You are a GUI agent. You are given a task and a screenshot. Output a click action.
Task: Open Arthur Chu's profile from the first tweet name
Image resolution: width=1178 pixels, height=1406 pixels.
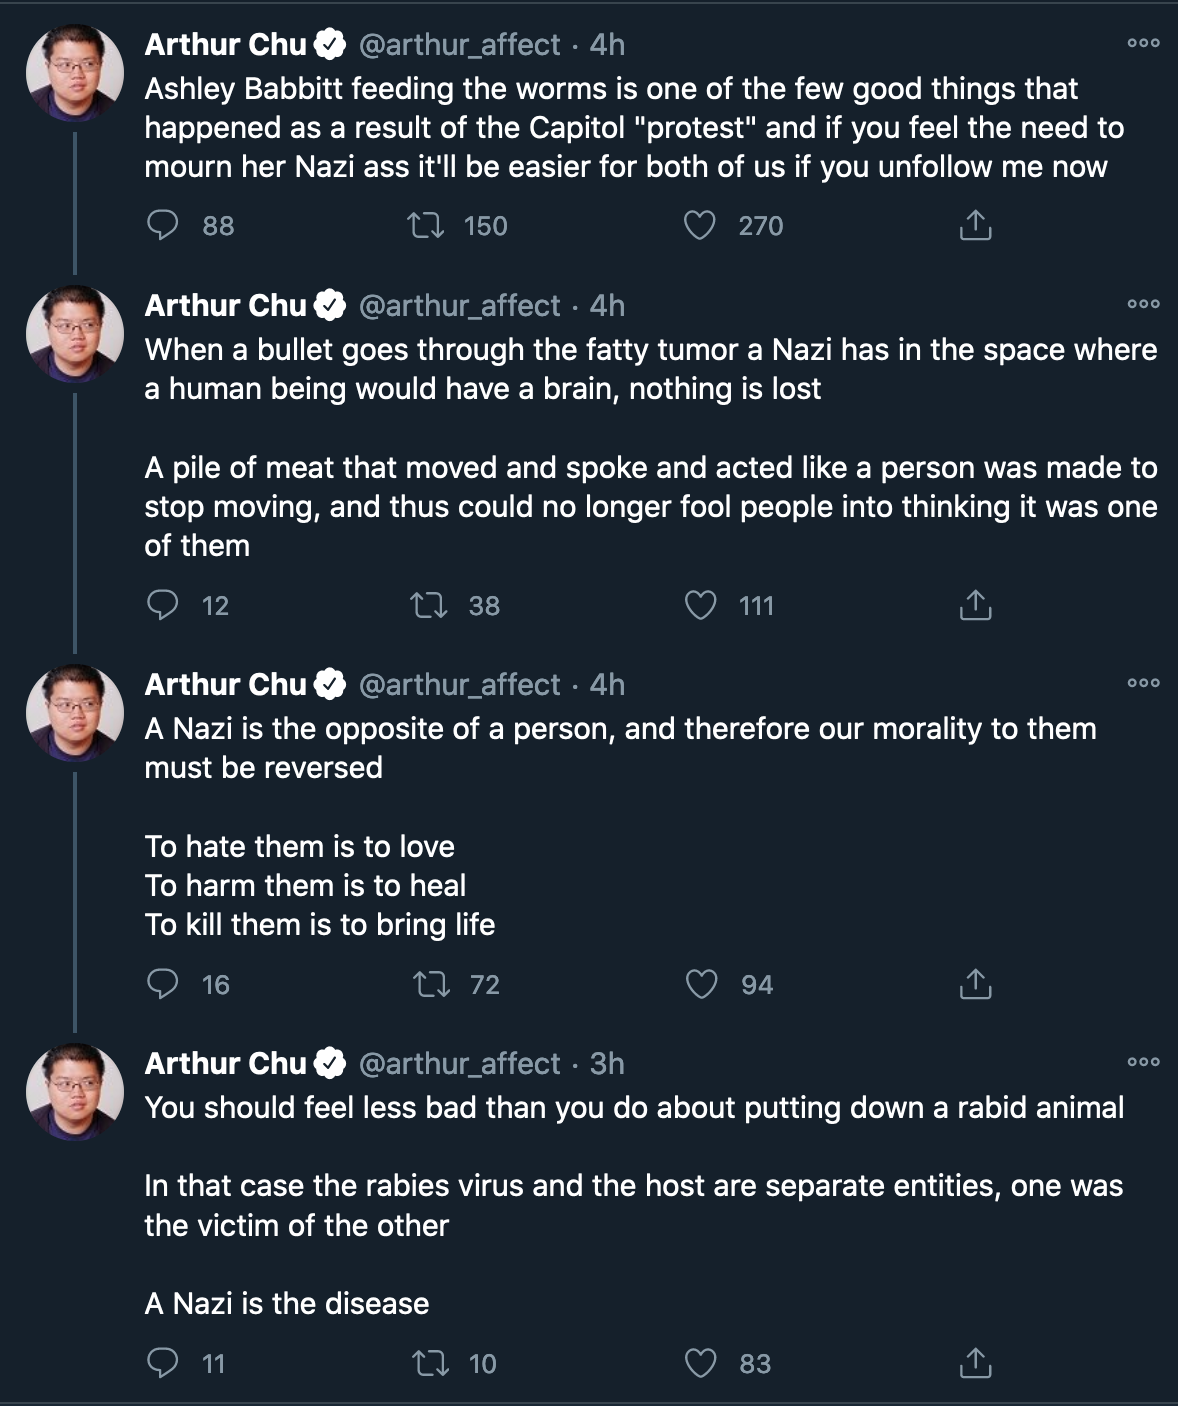(225, 44)
